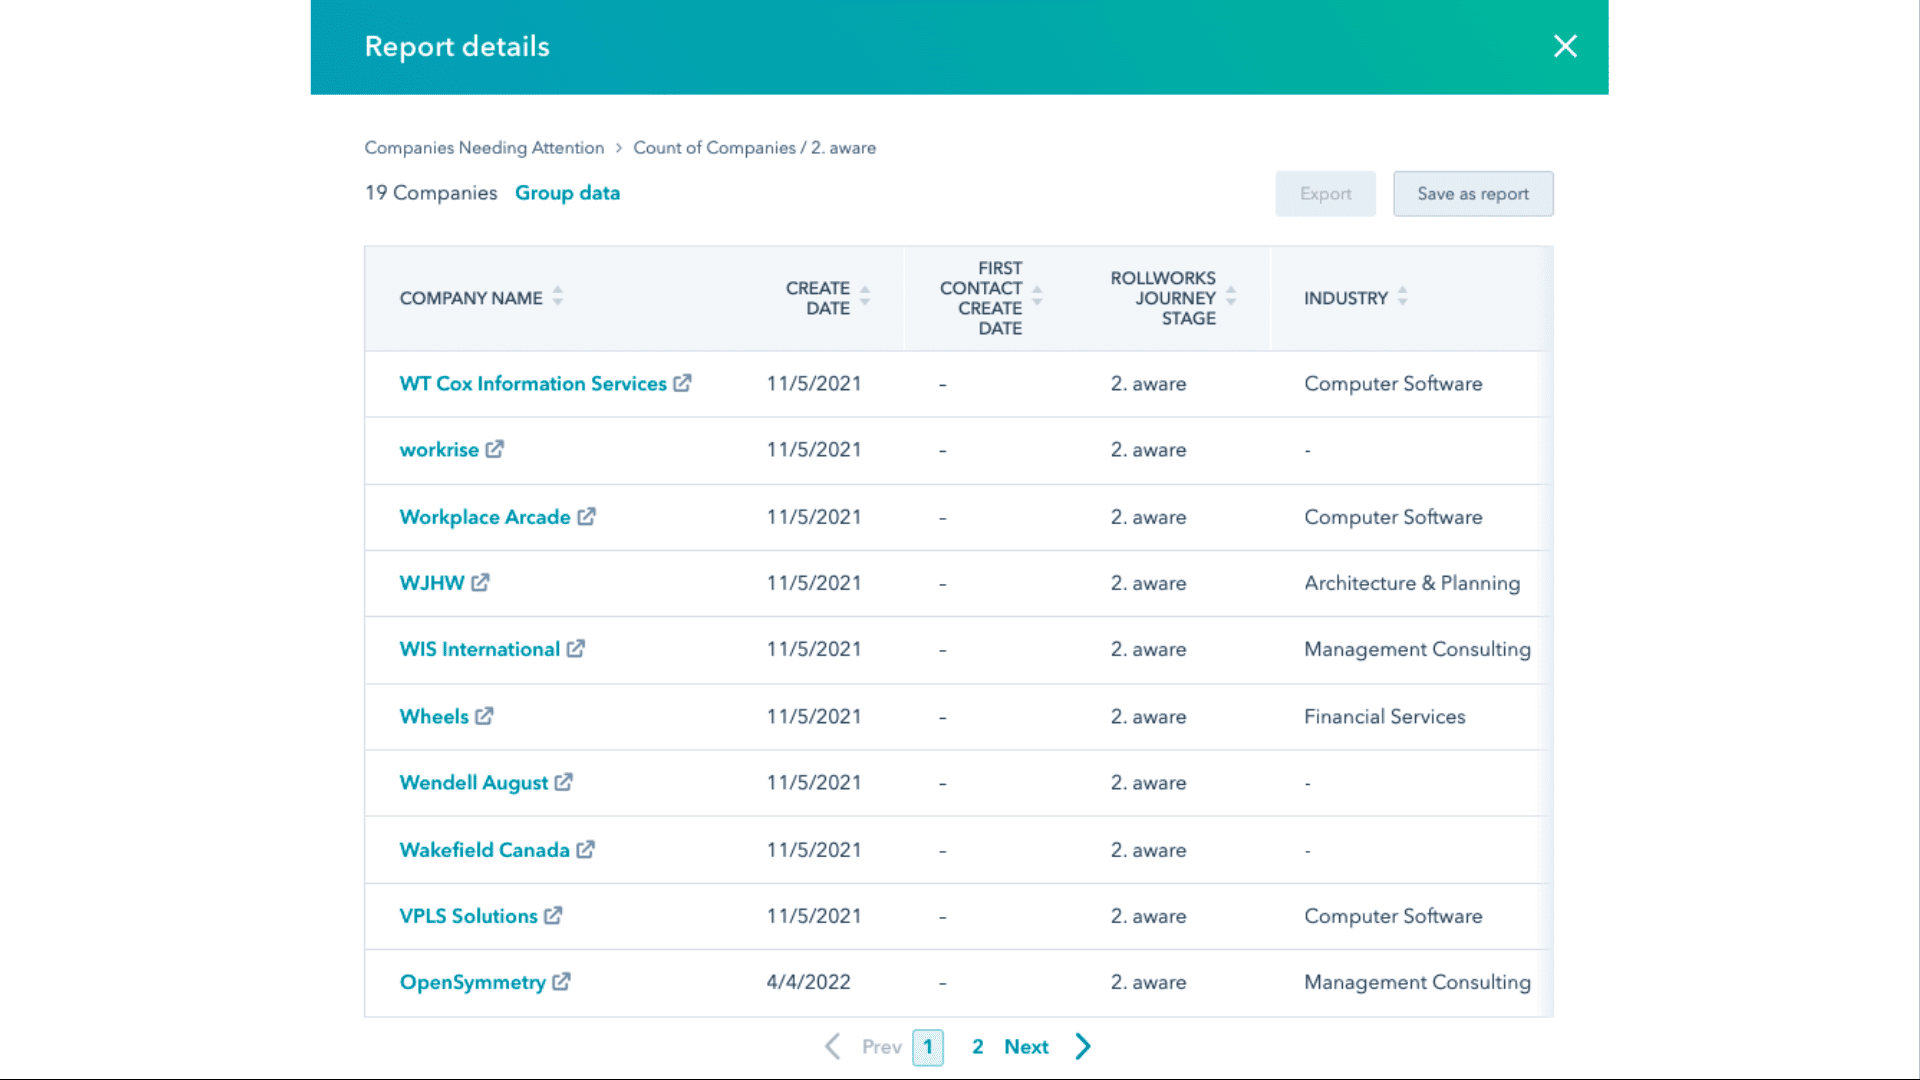1920x1080 pixels.
Task: Open the OpenSymmetry company link
Action: coord(473,981)
